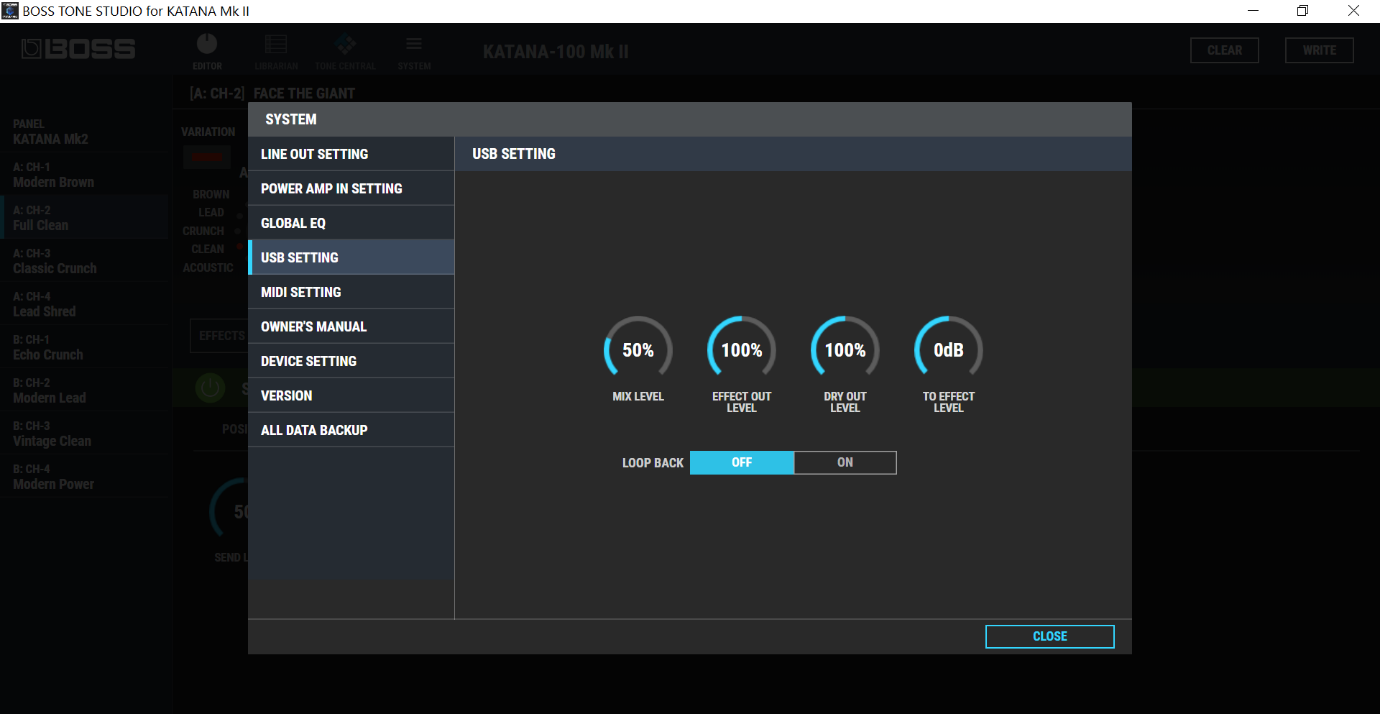Set Loop Back to OFF
This screenshot has height=714, width=1380.
point(742,463)
